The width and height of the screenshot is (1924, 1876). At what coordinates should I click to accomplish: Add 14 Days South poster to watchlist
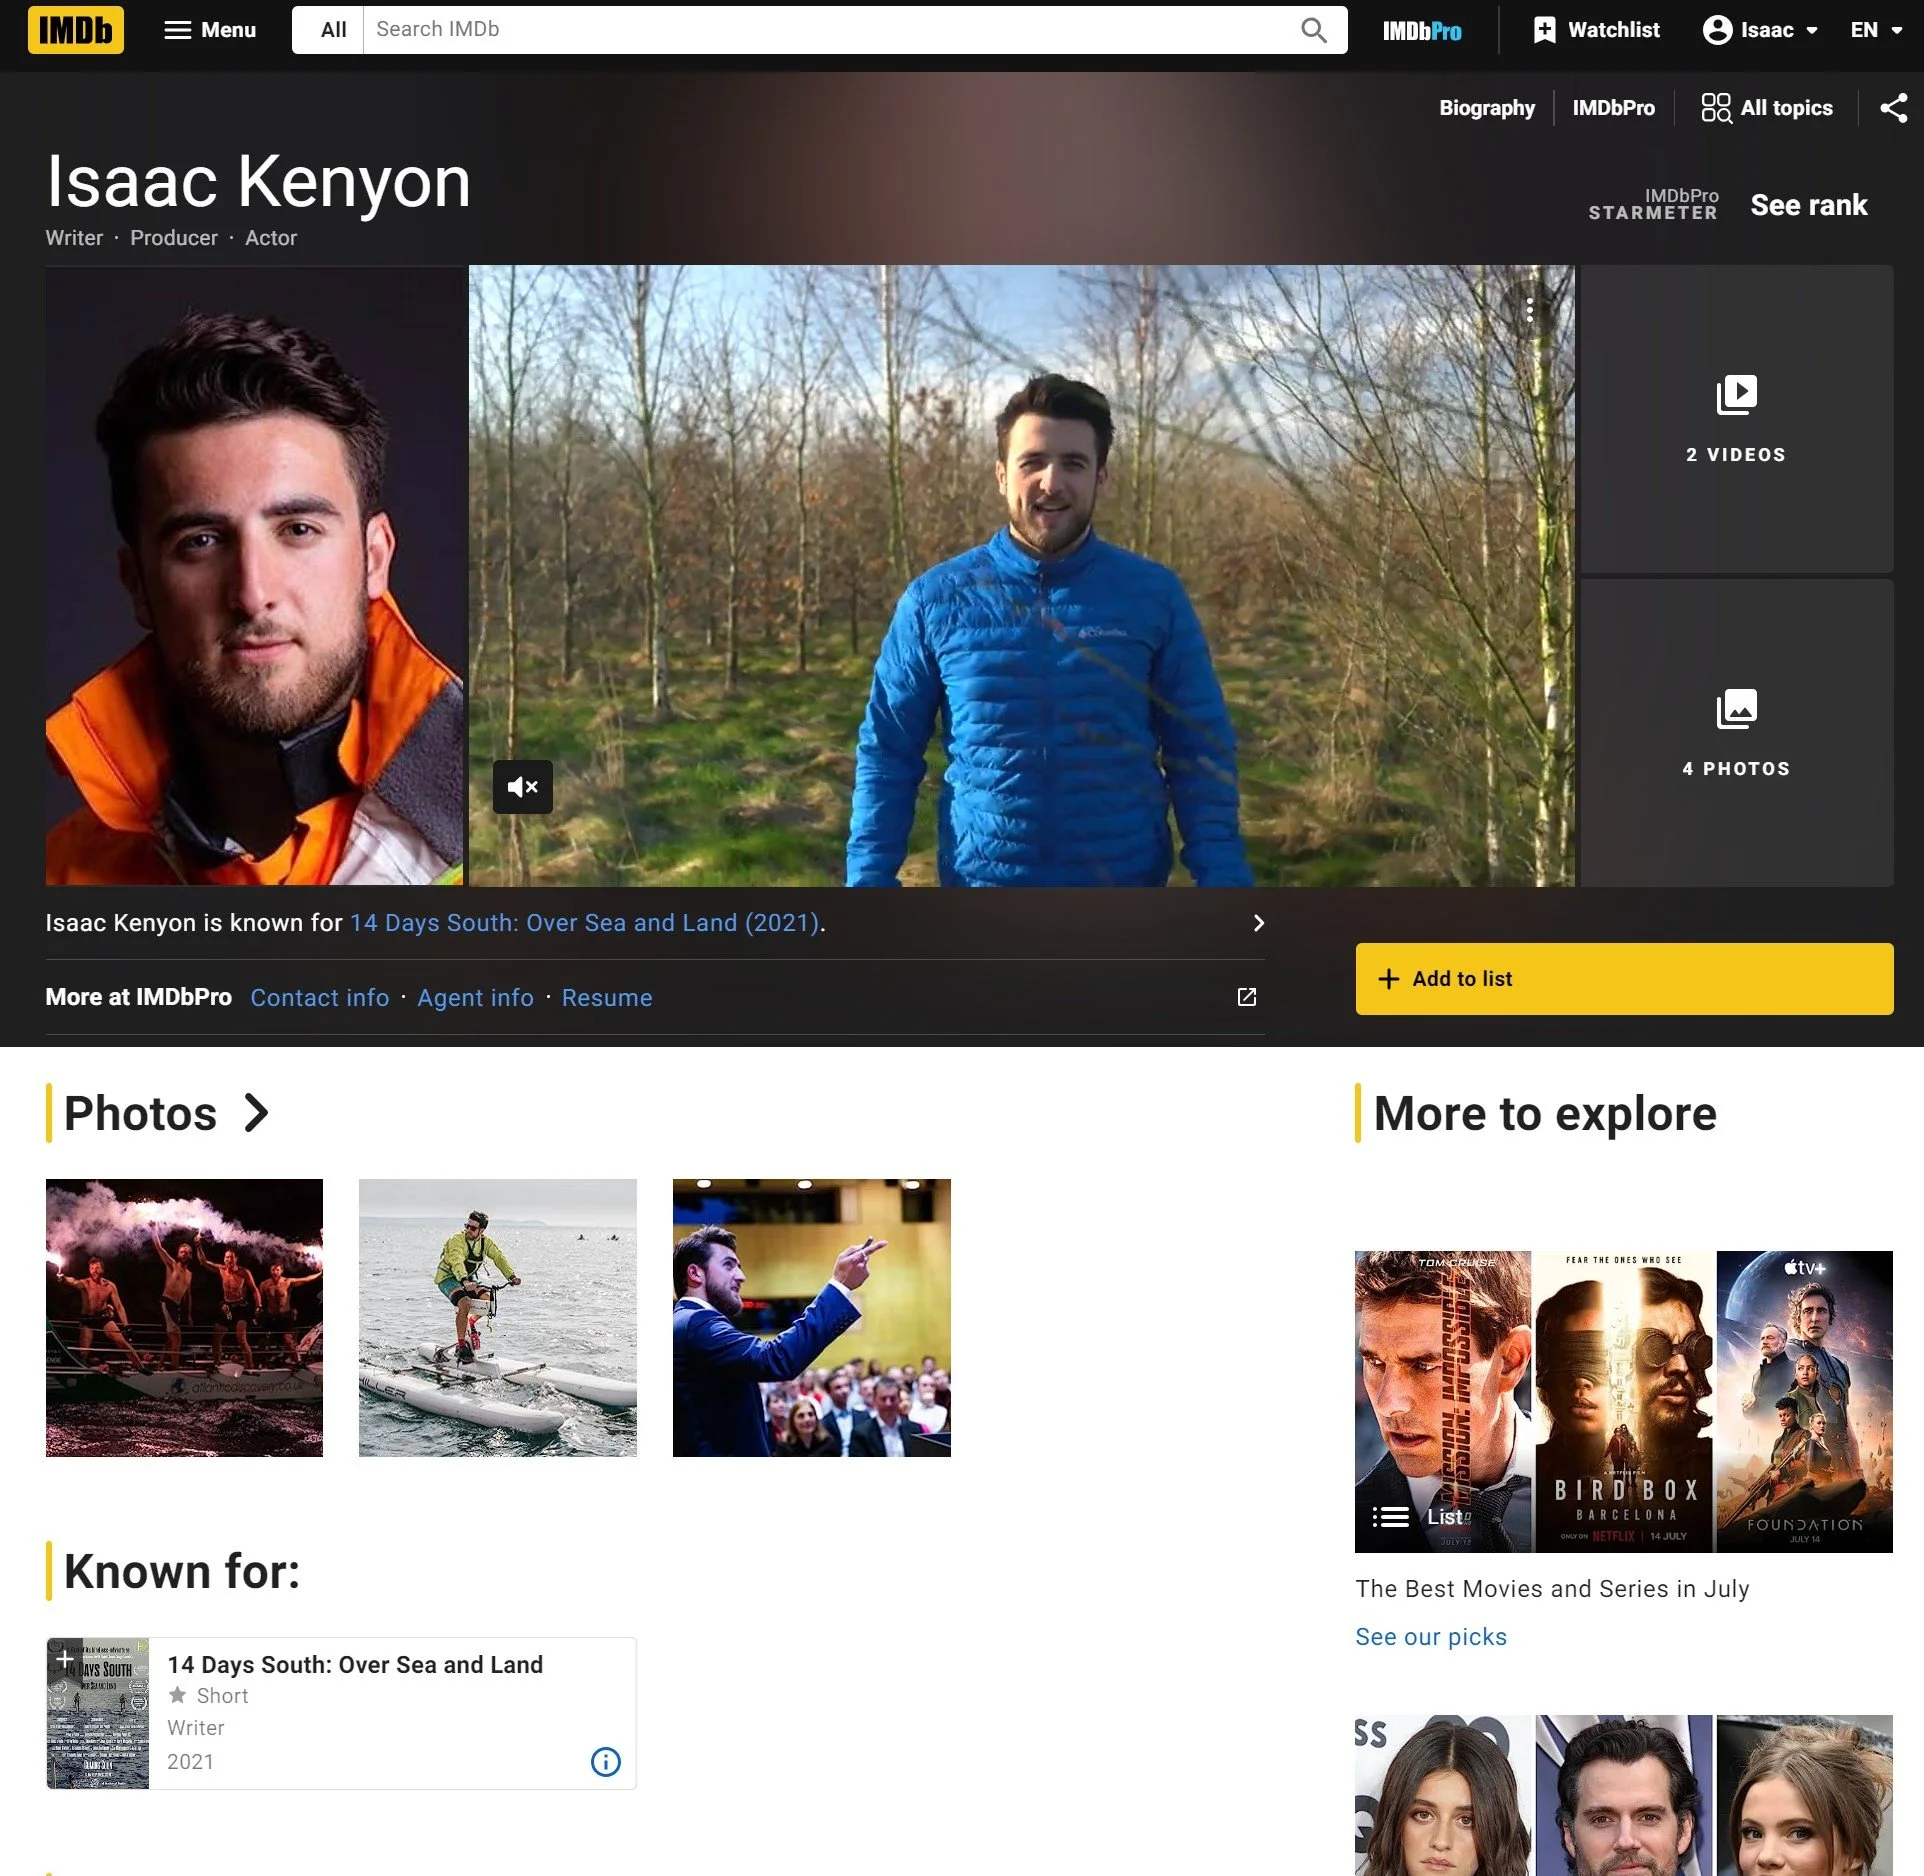65,1659
